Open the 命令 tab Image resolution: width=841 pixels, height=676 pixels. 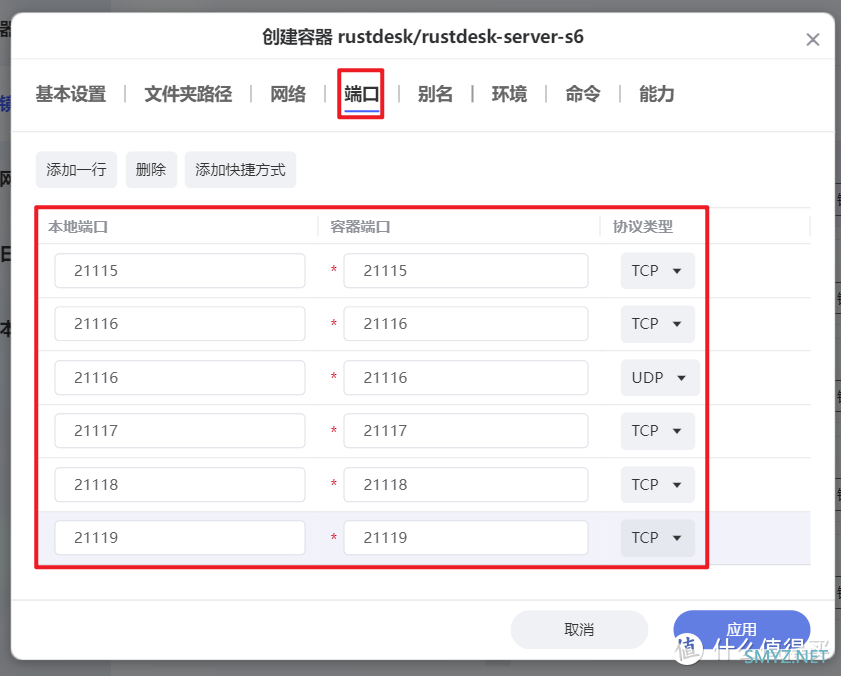(x=582, y=94)
